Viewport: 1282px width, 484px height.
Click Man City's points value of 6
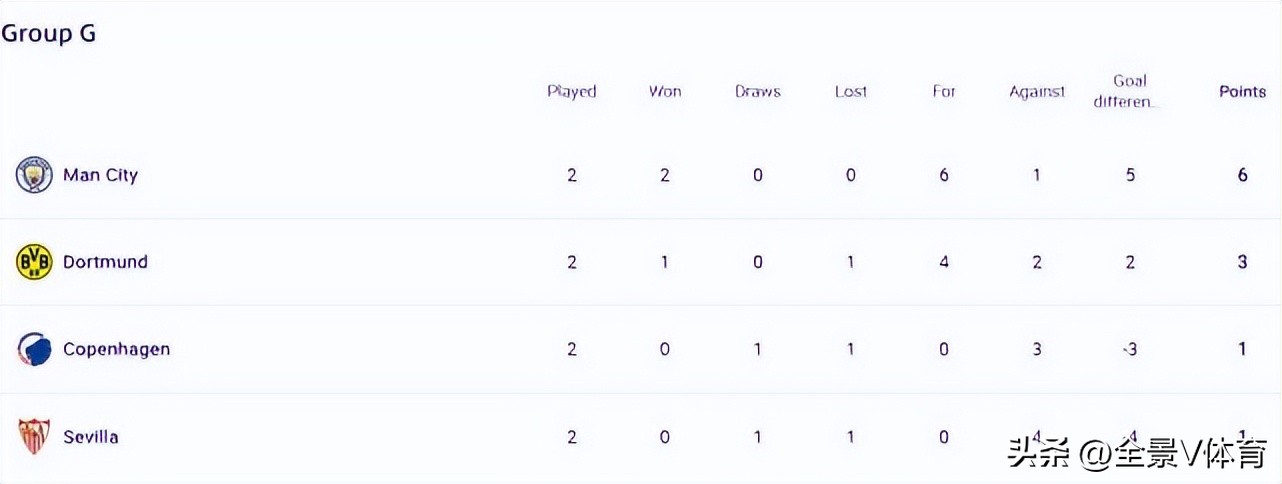tap(1243, 175)
